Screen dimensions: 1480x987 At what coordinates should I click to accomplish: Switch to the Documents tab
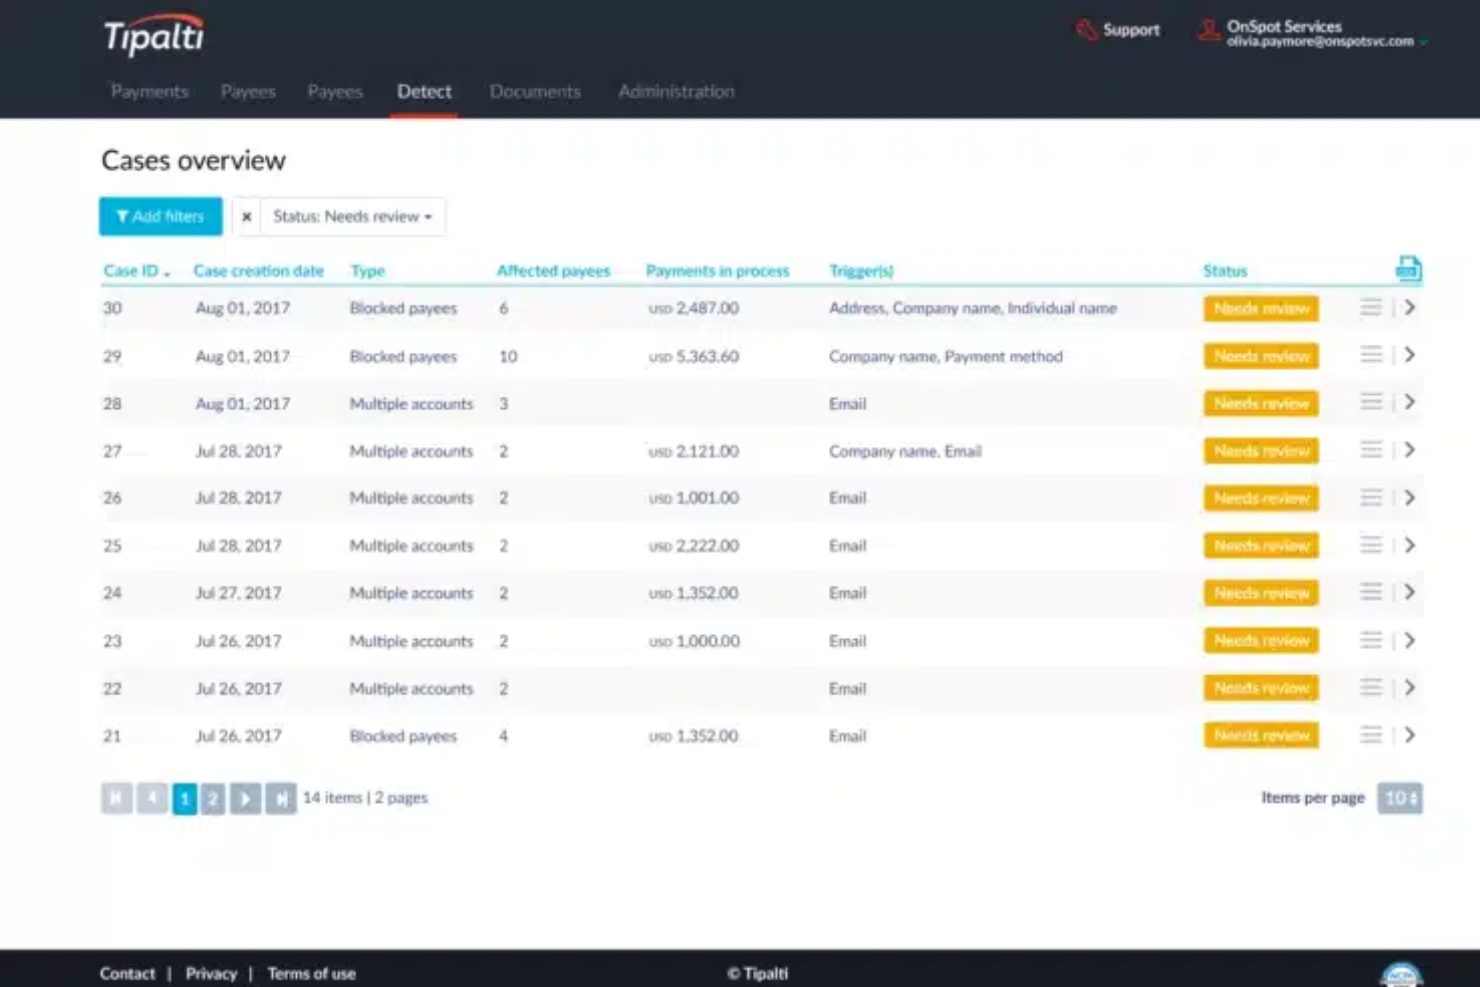pos(535,91)
